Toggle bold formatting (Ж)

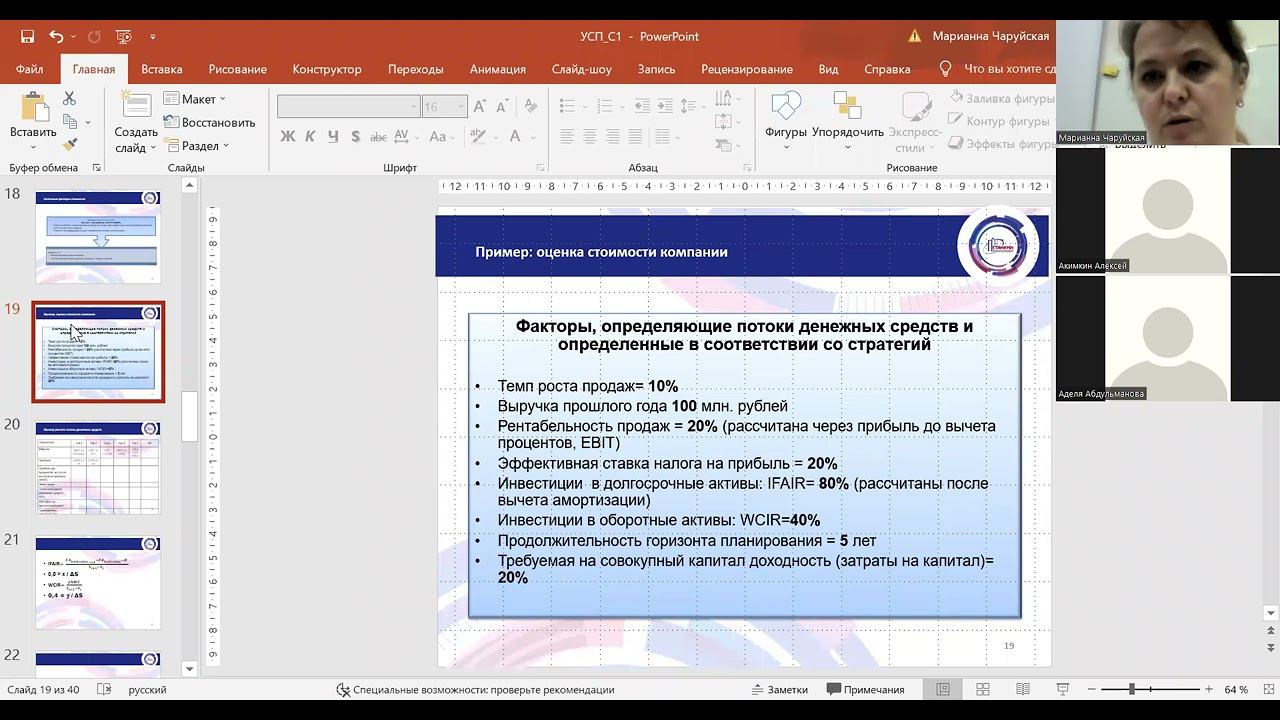pyautogui.click(x=288, y=136)
